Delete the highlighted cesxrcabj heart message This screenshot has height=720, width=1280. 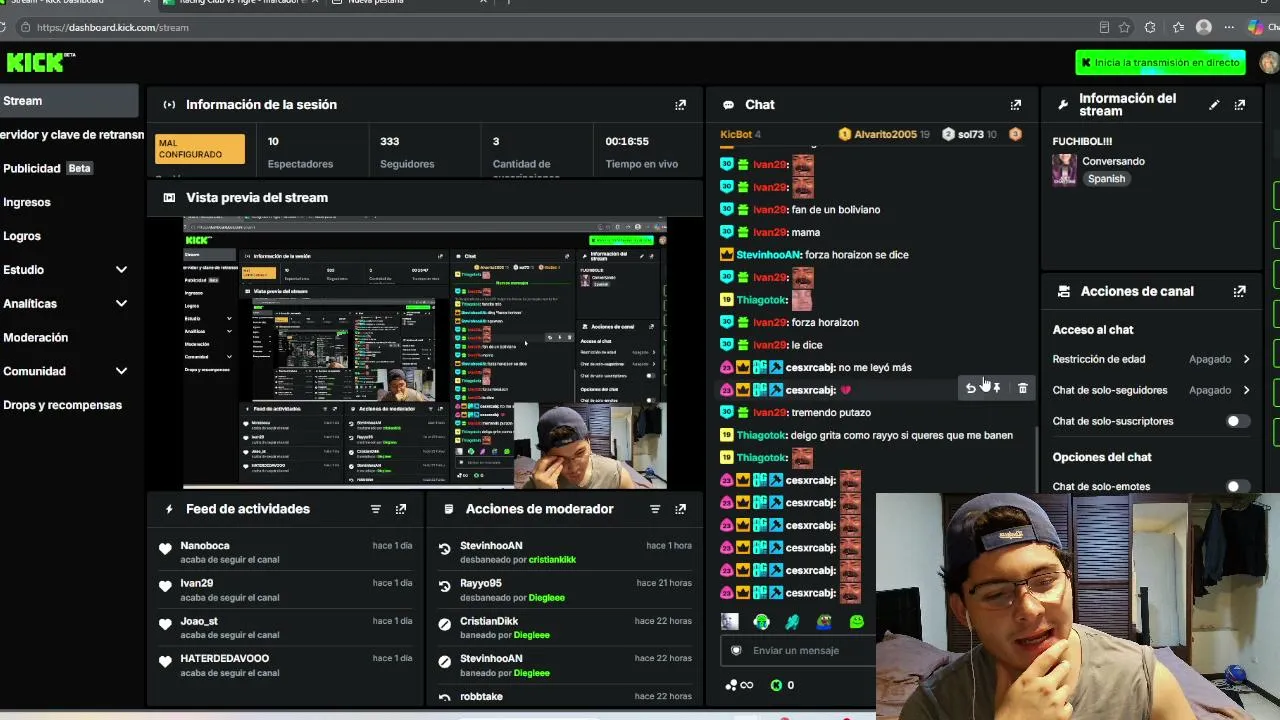point(1022,388)
